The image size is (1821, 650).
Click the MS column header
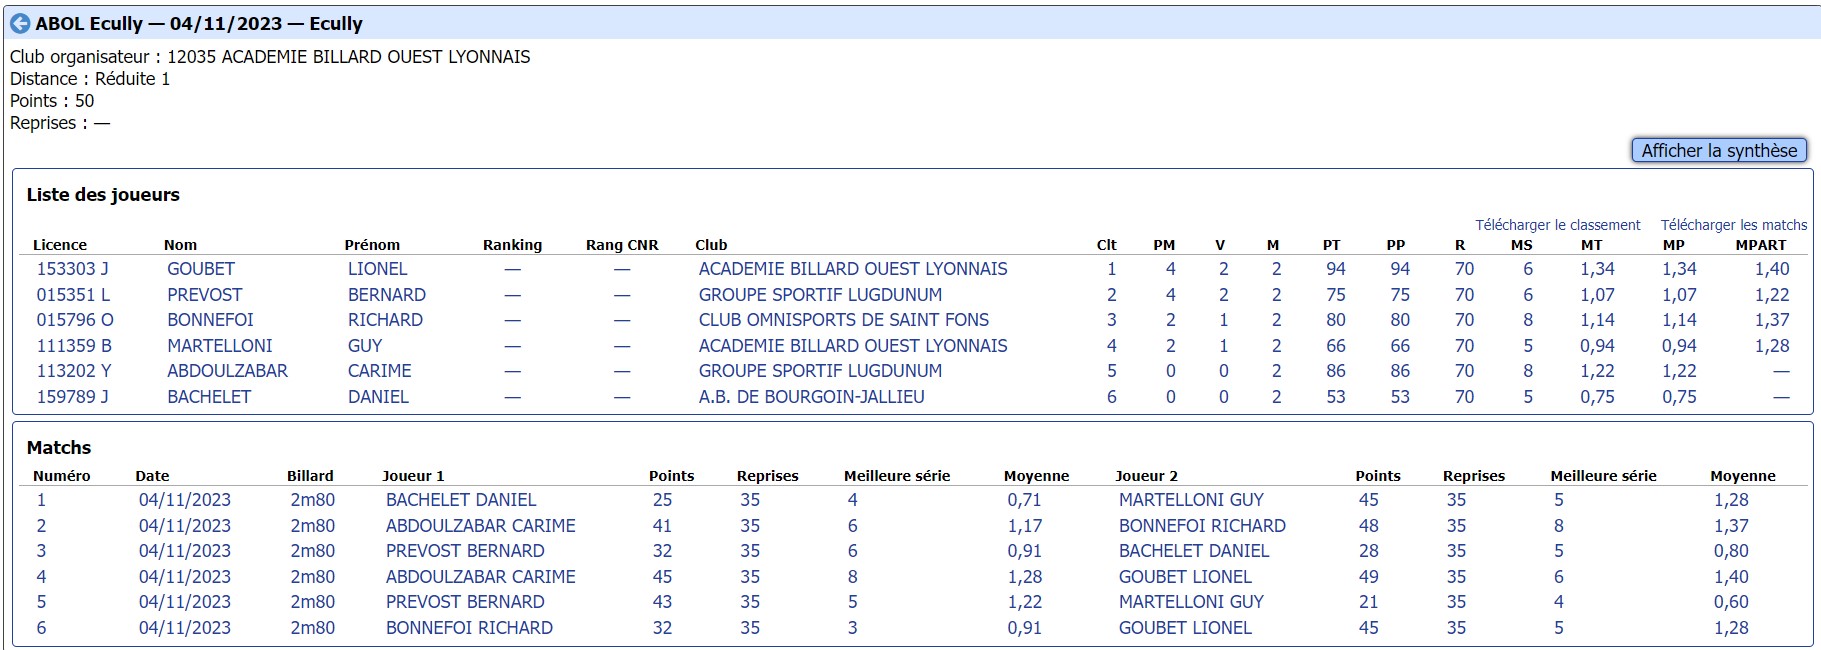1521,245
